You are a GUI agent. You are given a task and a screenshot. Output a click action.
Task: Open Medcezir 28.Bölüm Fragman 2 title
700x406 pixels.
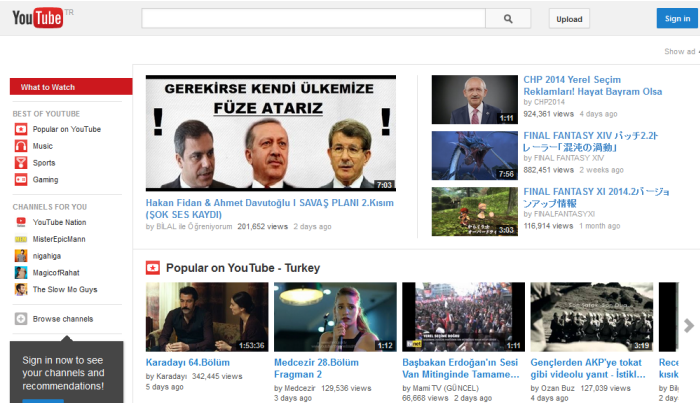click(316, 368)
